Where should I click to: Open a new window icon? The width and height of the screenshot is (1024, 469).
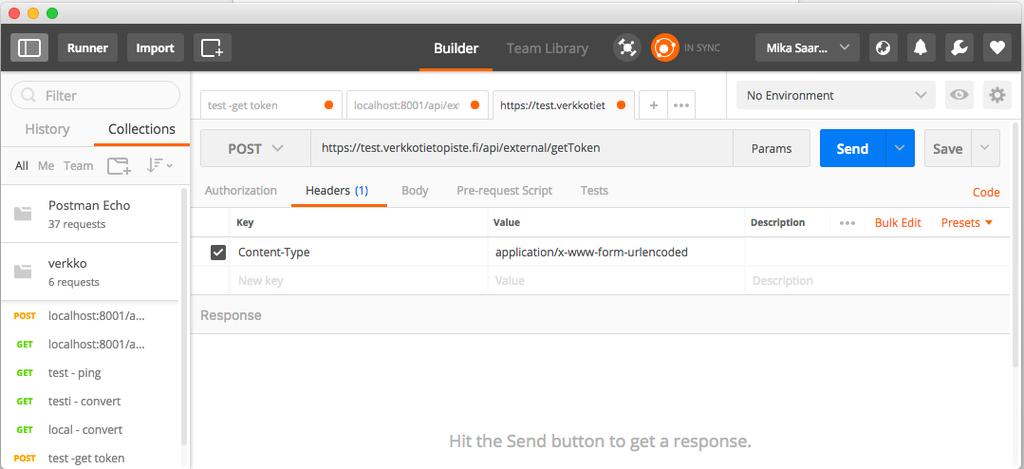(212, 48)
